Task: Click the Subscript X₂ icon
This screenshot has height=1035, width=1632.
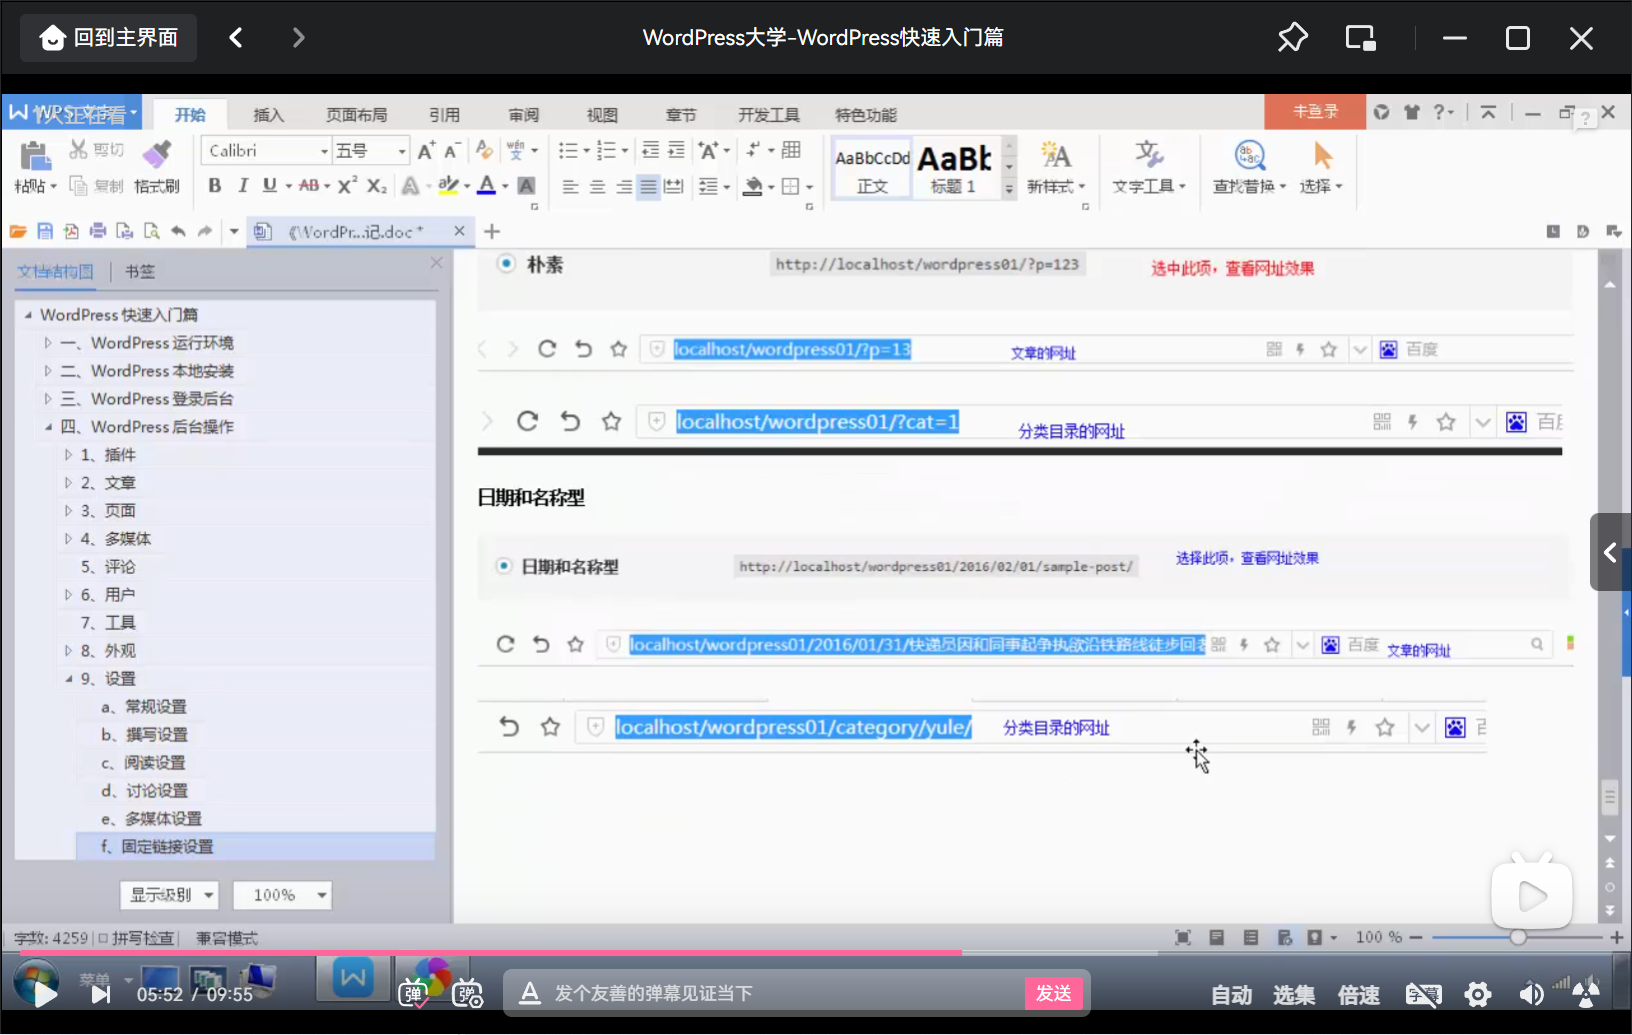Action: (x=376, y=185)
